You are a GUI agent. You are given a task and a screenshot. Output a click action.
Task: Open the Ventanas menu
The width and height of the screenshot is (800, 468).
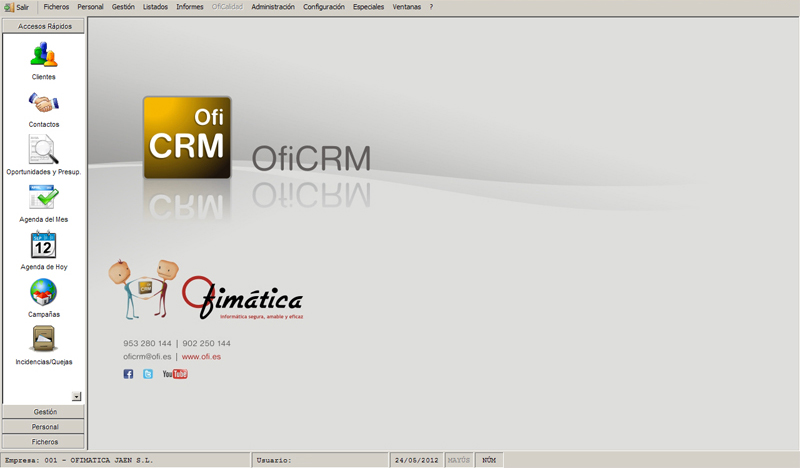(x=407, y=7)
